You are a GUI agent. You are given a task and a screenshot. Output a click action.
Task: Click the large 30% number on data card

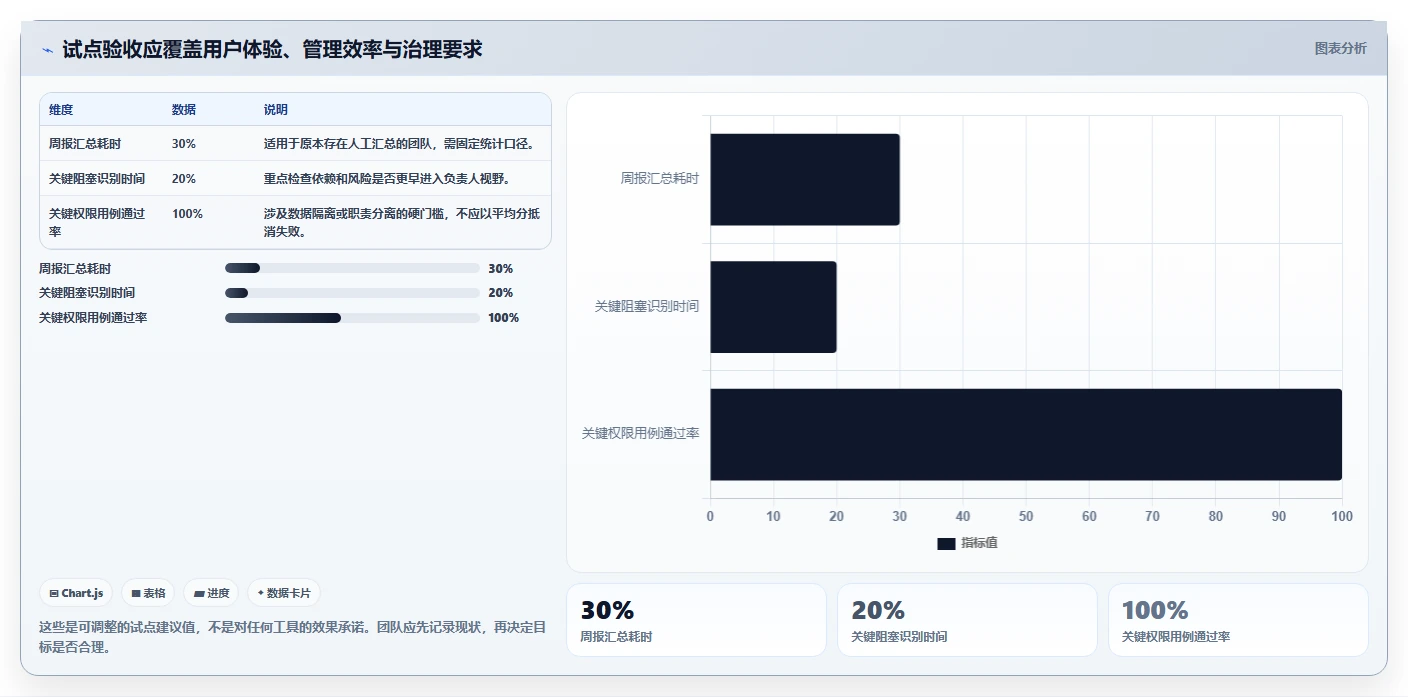607,611
